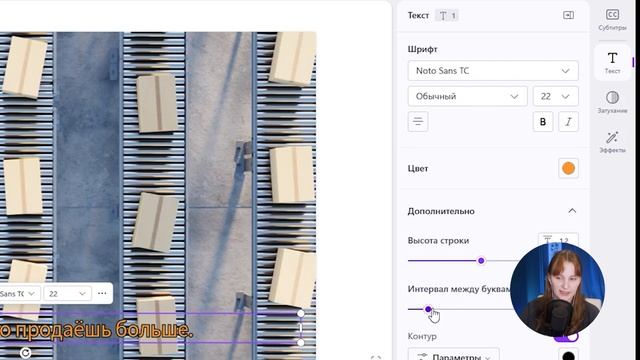Open the Обычный font style dropdown
The height and width of the screenshot is (360, 640).
click(x=467, y=96)
